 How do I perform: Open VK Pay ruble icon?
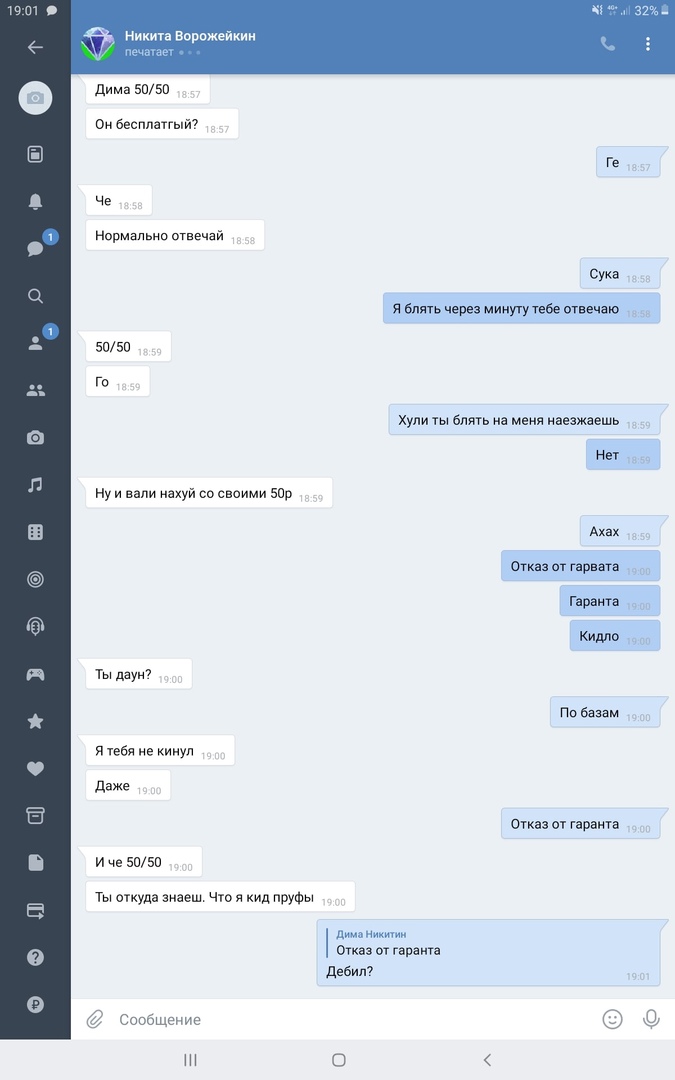(35, 1005)
